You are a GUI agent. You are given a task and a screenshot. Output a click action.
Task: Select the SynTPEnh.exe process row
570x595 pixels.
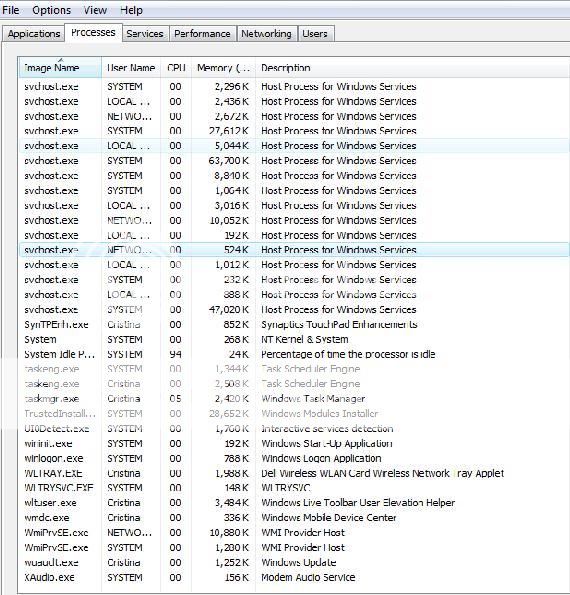click(x=294, y=324)
